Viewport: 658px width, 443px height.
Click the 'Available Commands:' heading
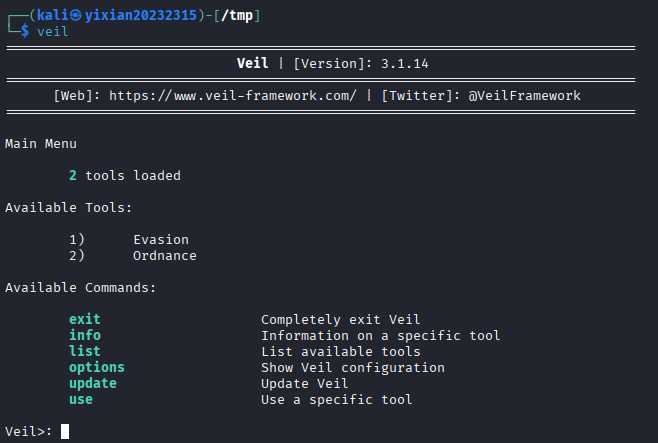[x=81, y=288]
